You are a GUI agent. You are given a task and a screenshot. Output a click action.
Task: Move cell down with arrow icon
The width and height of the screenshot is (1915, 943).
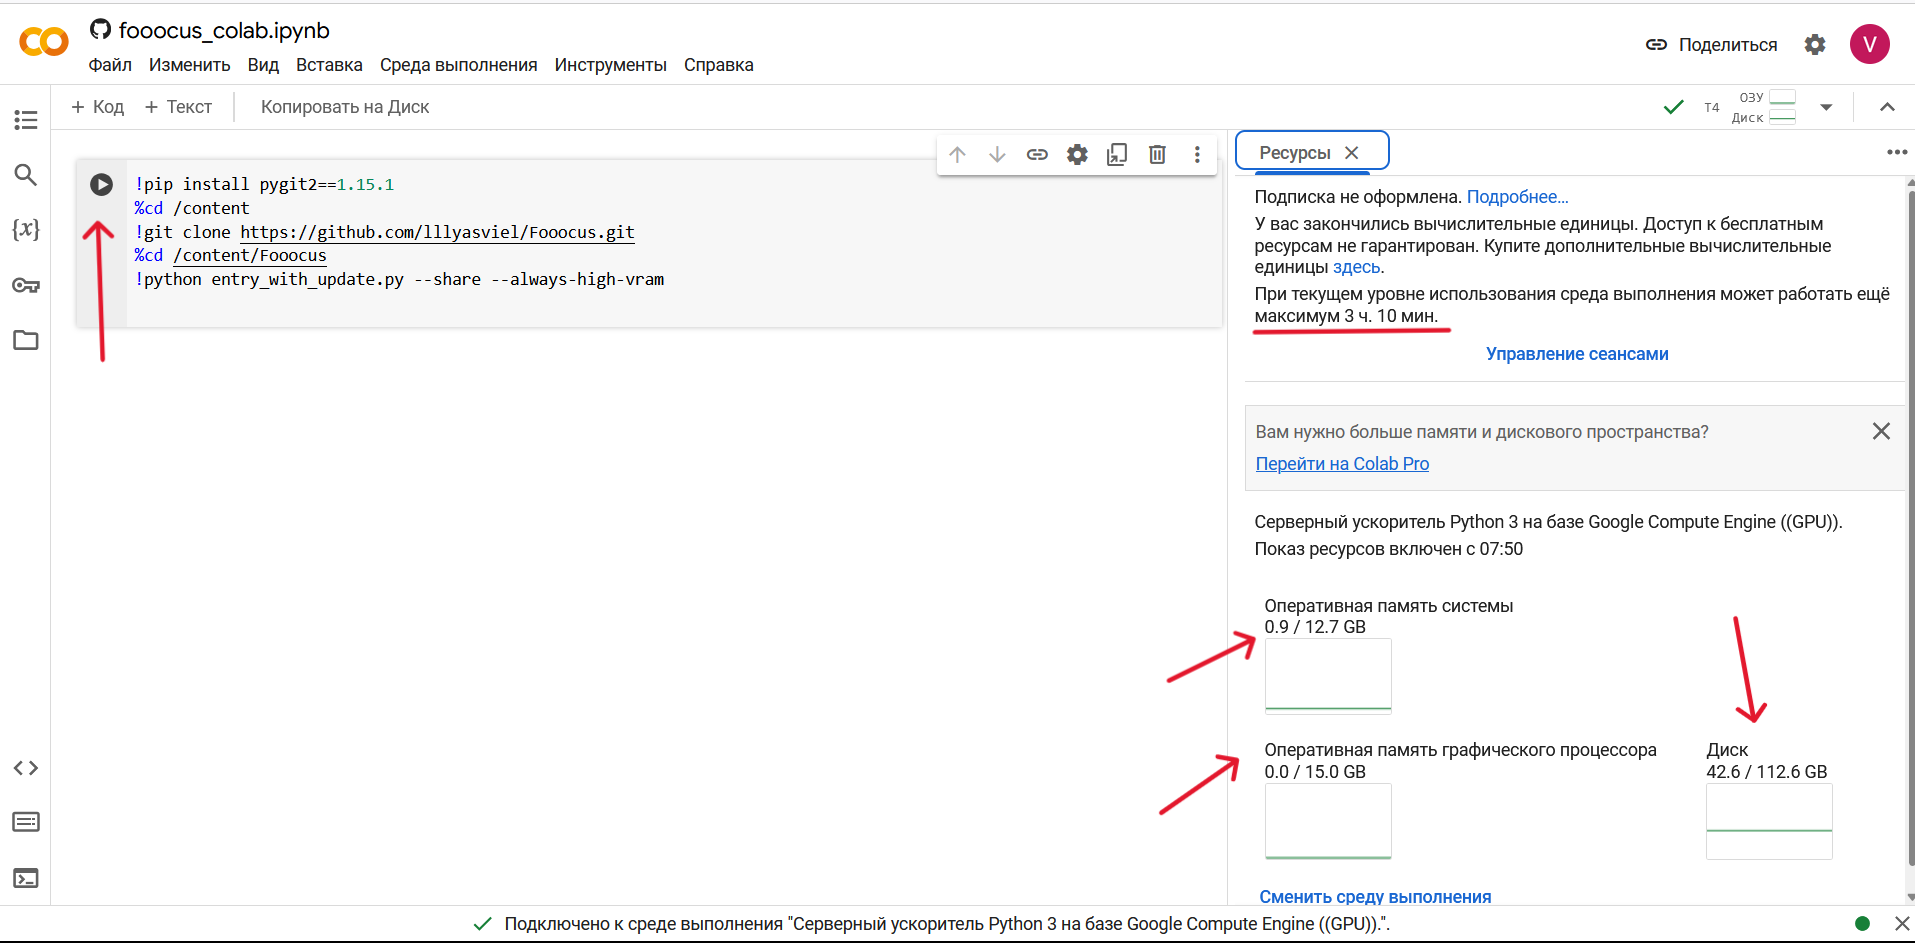[997, 154]
